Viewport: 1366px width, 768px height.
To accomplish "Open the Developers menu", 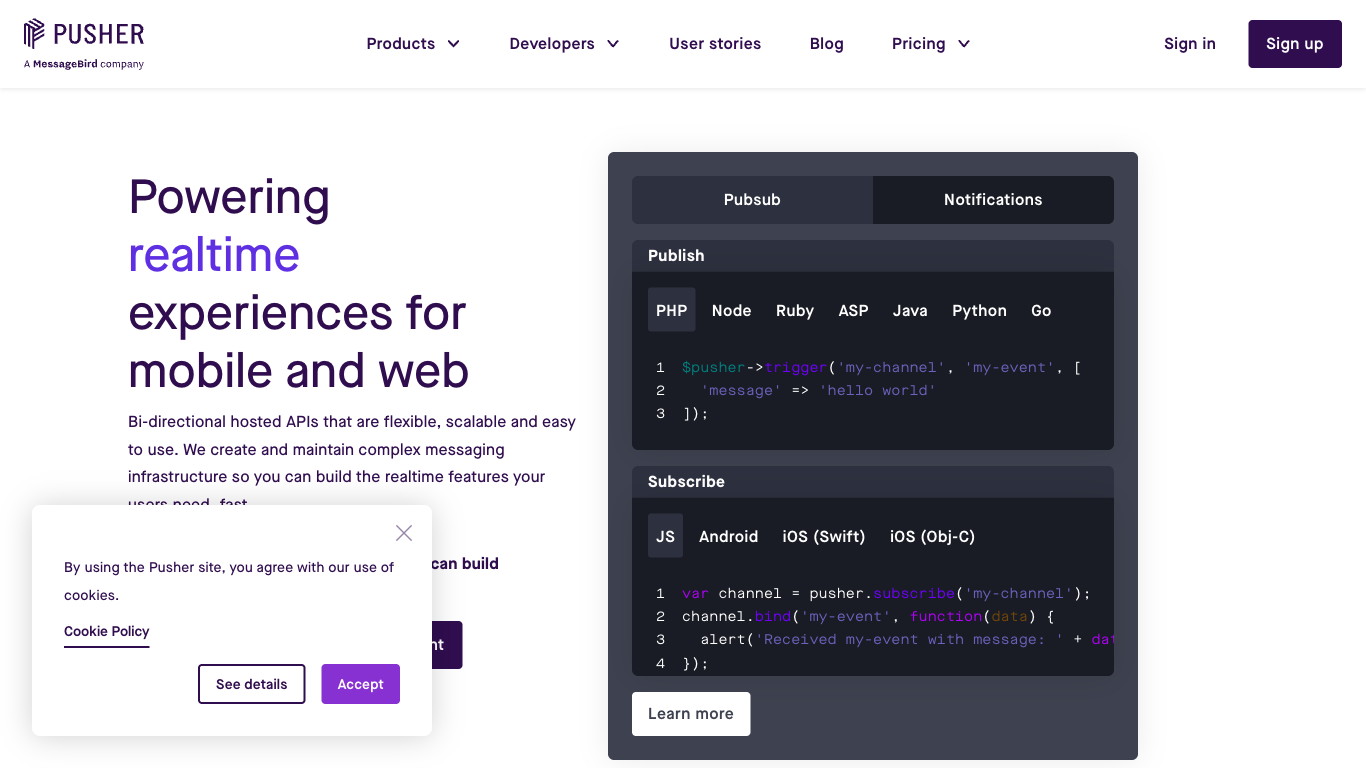I will [564, 44].
